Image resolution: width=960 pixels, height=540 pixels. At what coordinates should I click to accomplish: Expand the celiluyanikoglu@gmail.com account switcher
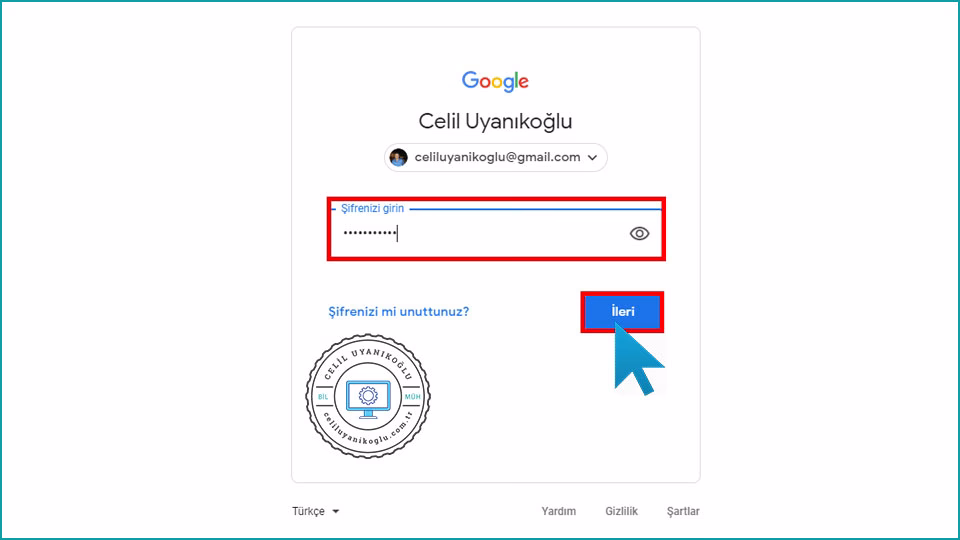(495, 157)
